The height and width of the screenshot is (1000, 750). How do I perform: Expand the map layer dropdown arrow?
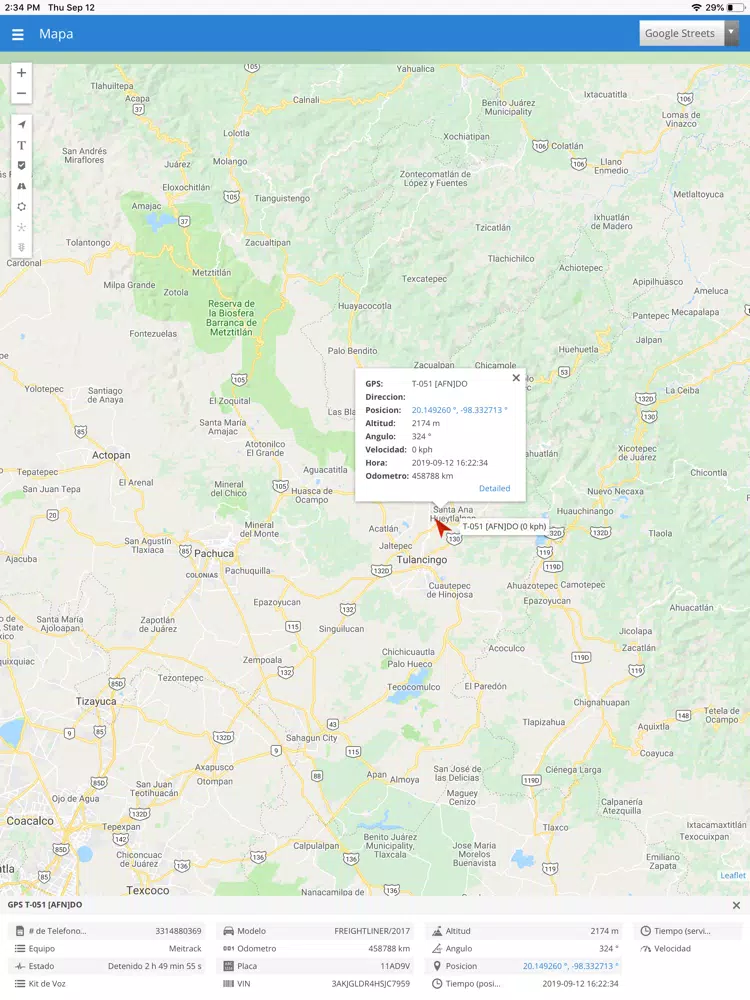(732, 33)
